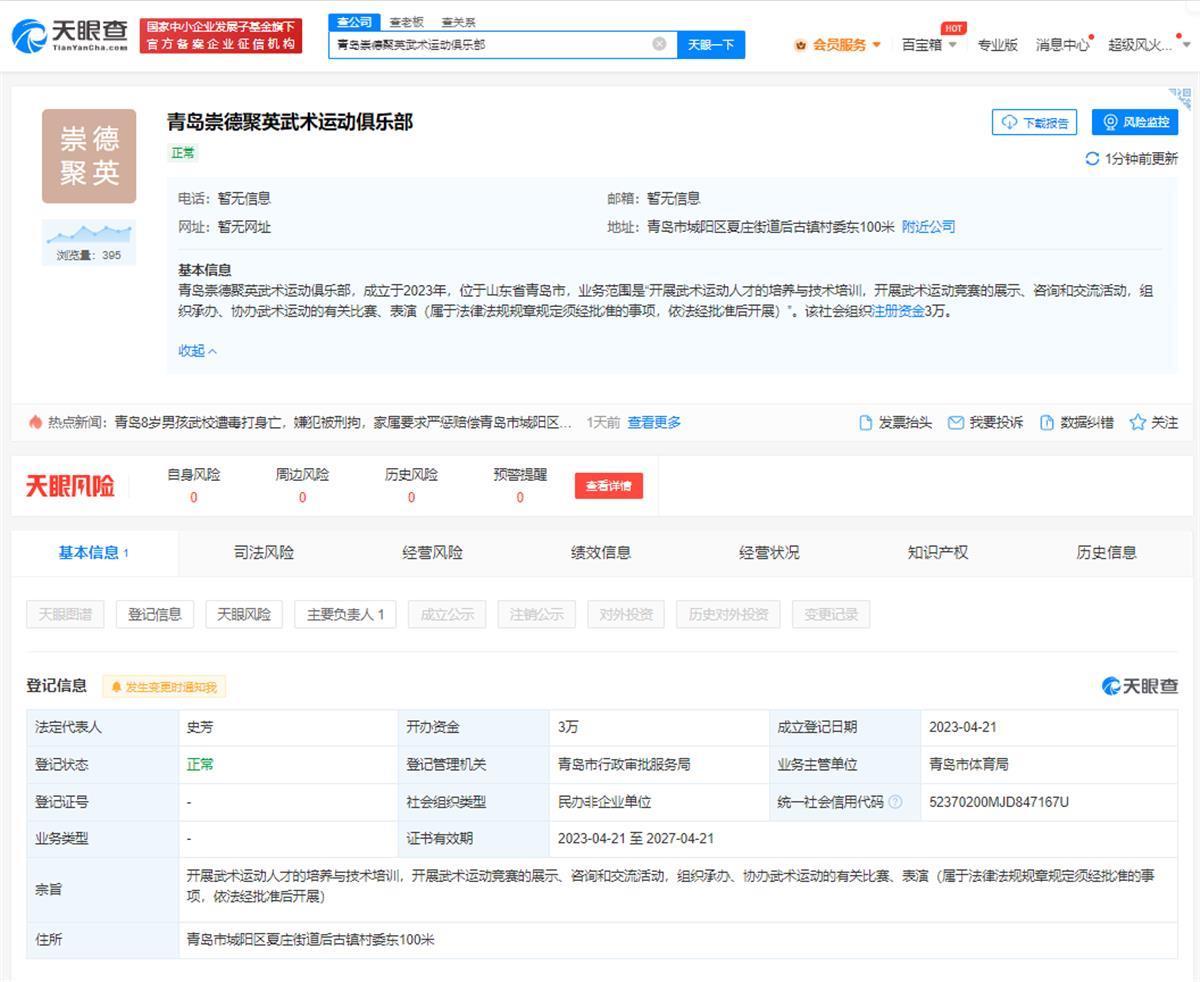Collapse the company description with 收起
The height and width of the screenshot is (982, 1200).
(197, 351)
